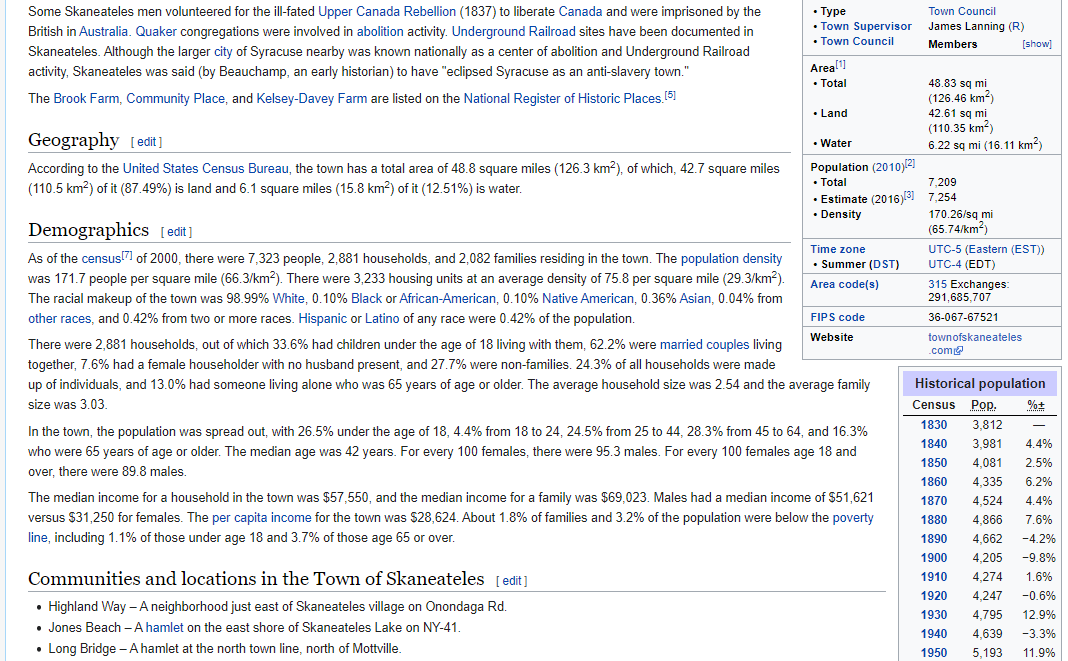Open the Black racial category link
The image size is (1068, 661).
click(366, 298)
